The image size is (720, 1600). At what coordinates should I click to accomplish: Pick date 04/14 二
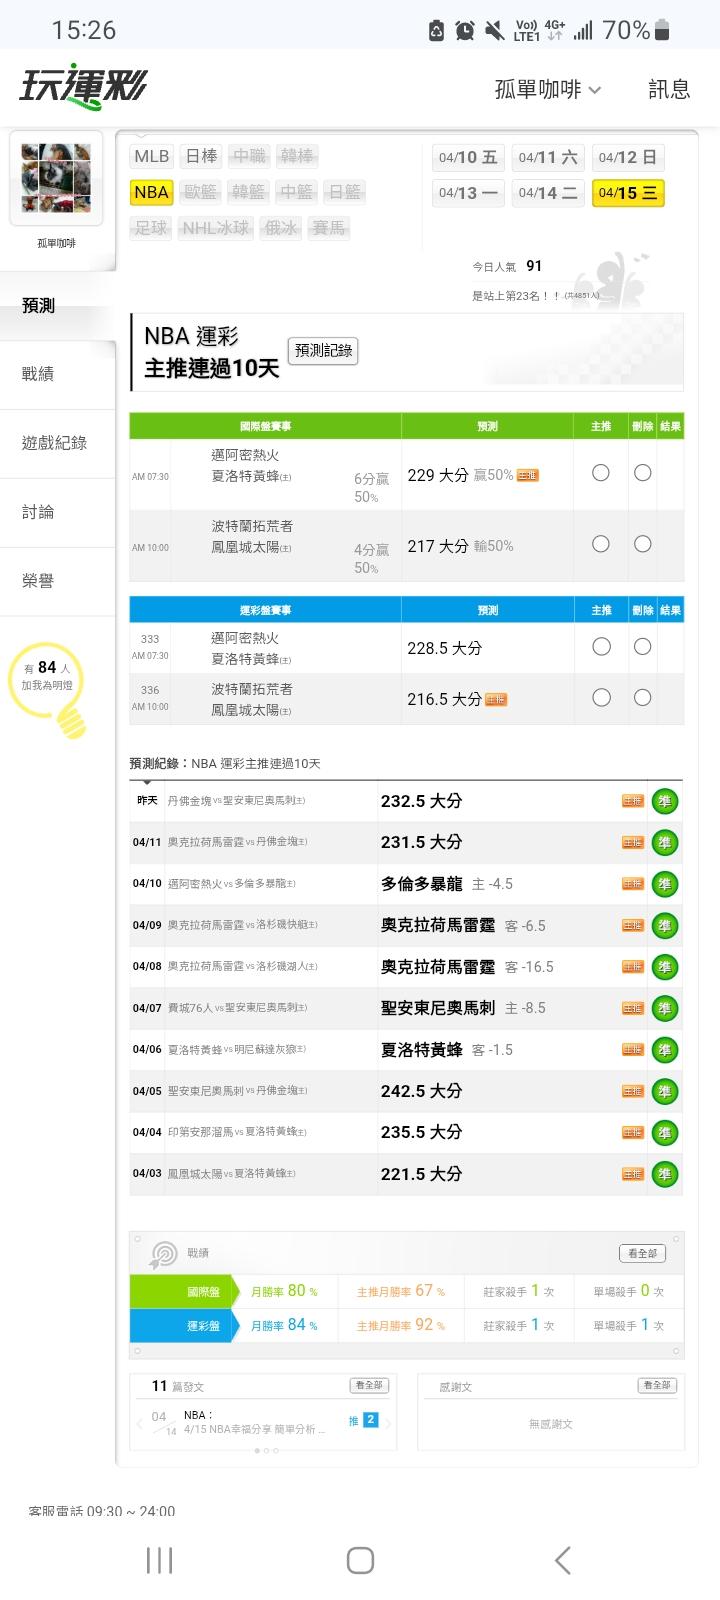(x=548, y=193)
